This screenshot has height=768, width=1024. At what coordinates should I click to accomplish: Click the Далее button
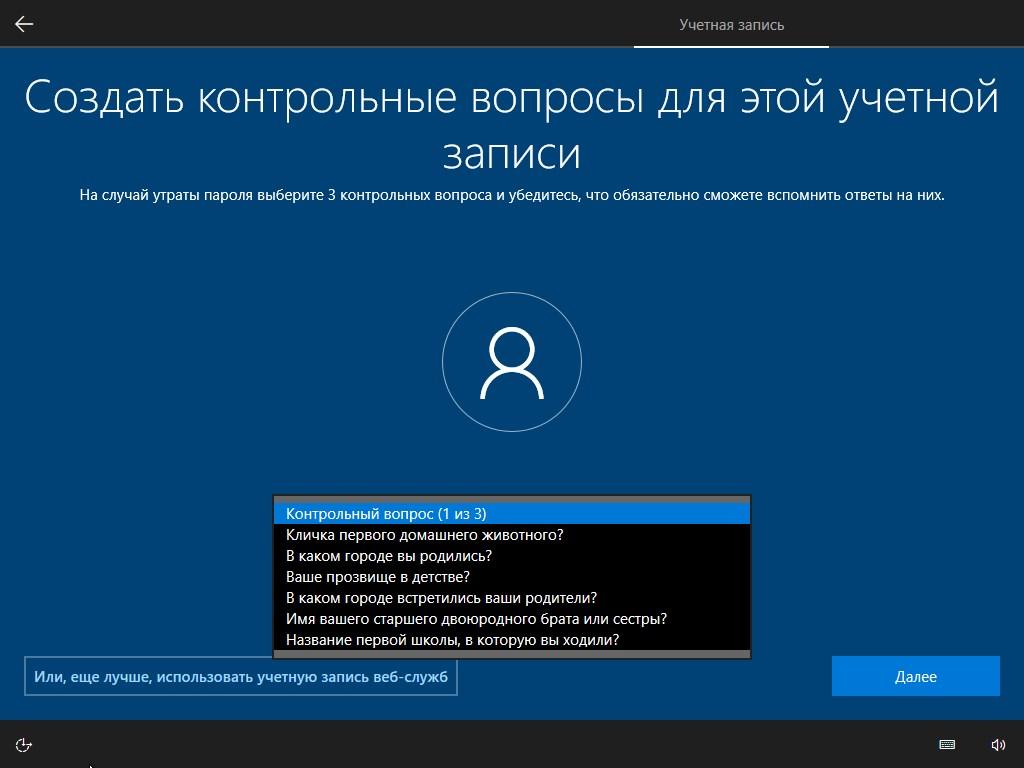pyautogui.click(x=916, y=676)
